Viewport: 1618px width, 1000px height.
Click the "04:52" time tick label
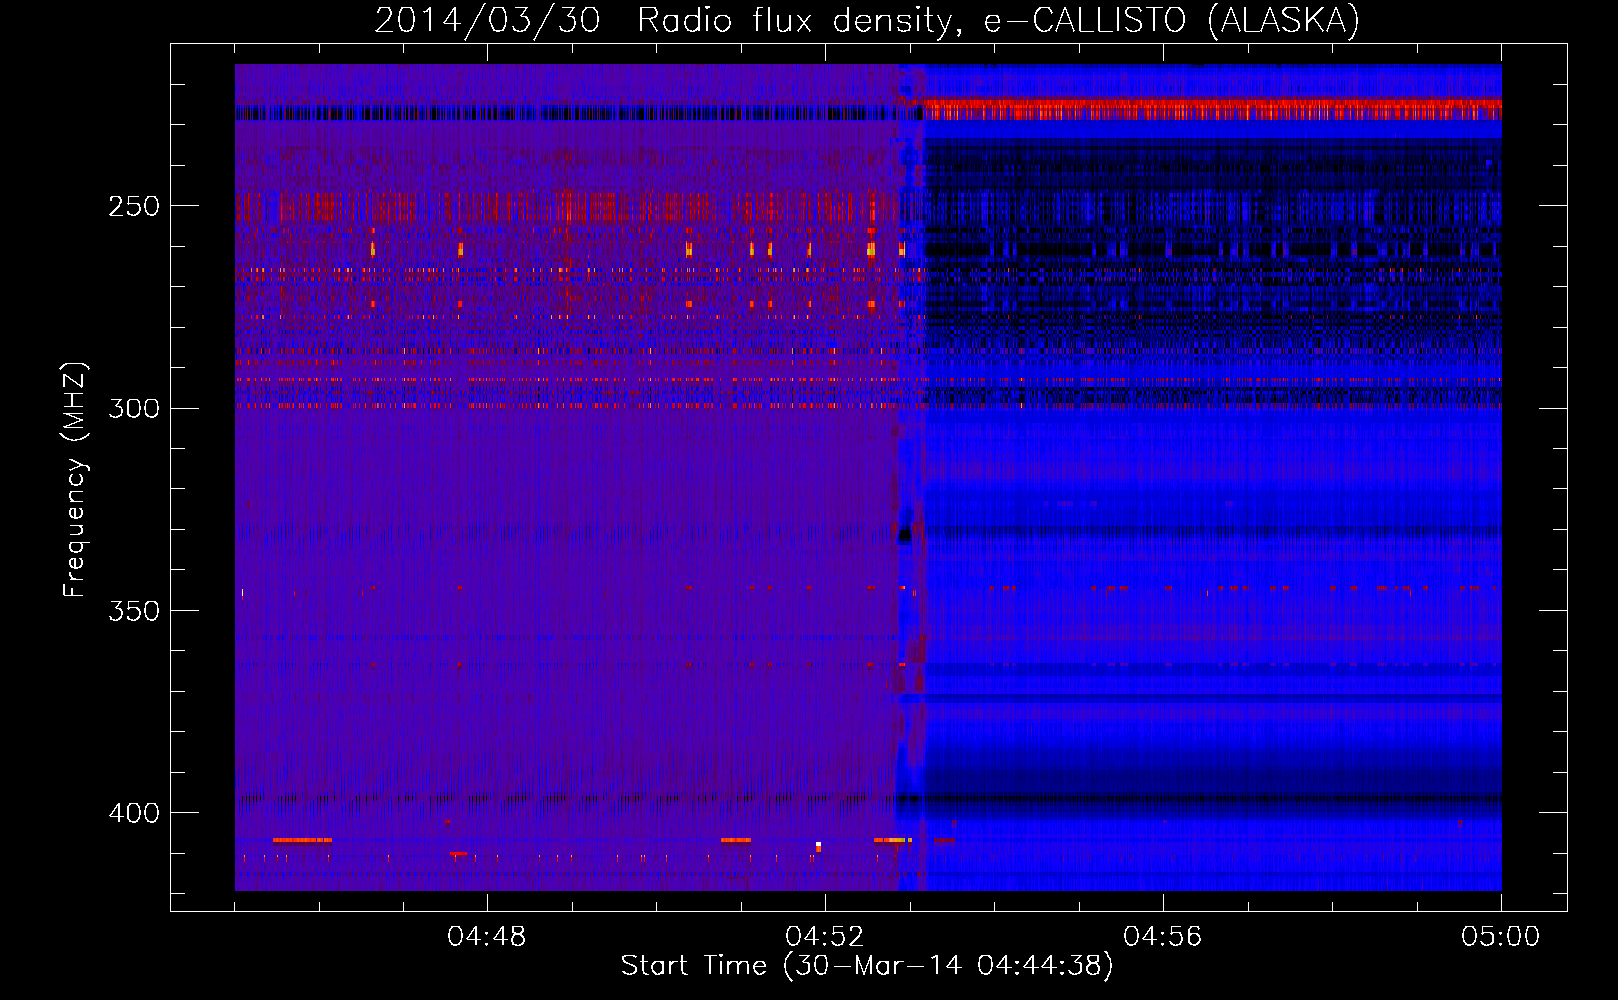pos(825,936)
